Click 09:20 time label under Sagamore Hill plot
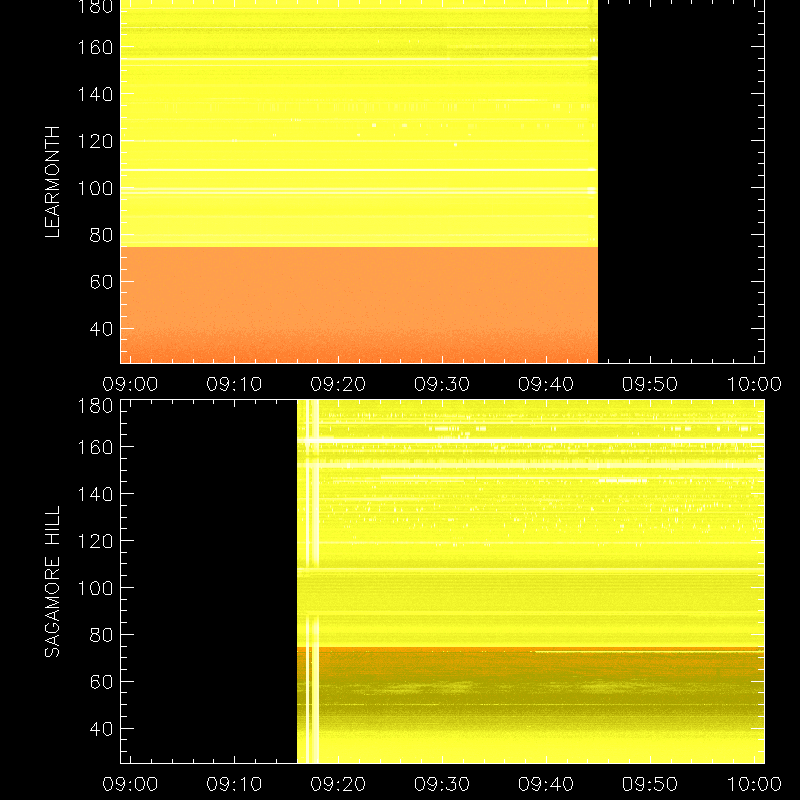 click(x=338, y=784)
